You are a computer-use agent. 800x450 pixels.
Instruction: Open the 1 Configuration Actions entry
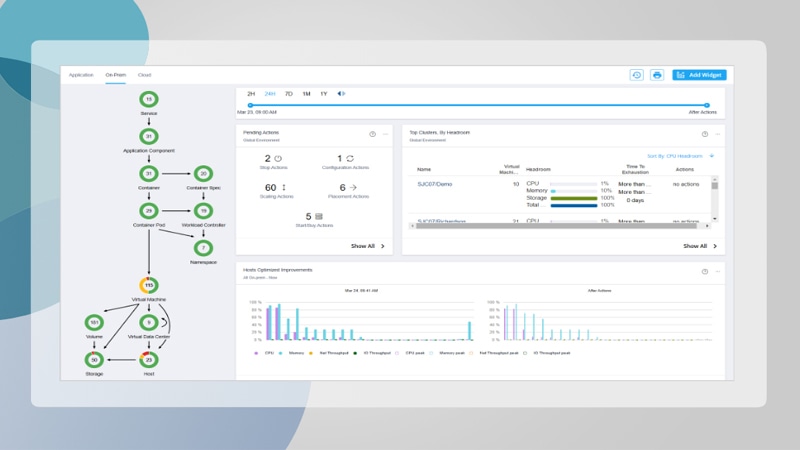coord(345,162)
